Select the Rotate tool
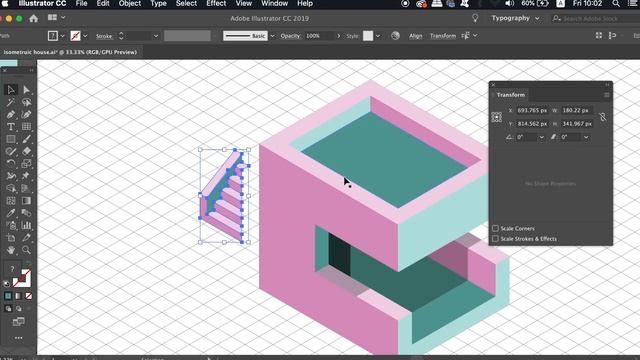The image size is (640, 360). click(11, 164)
